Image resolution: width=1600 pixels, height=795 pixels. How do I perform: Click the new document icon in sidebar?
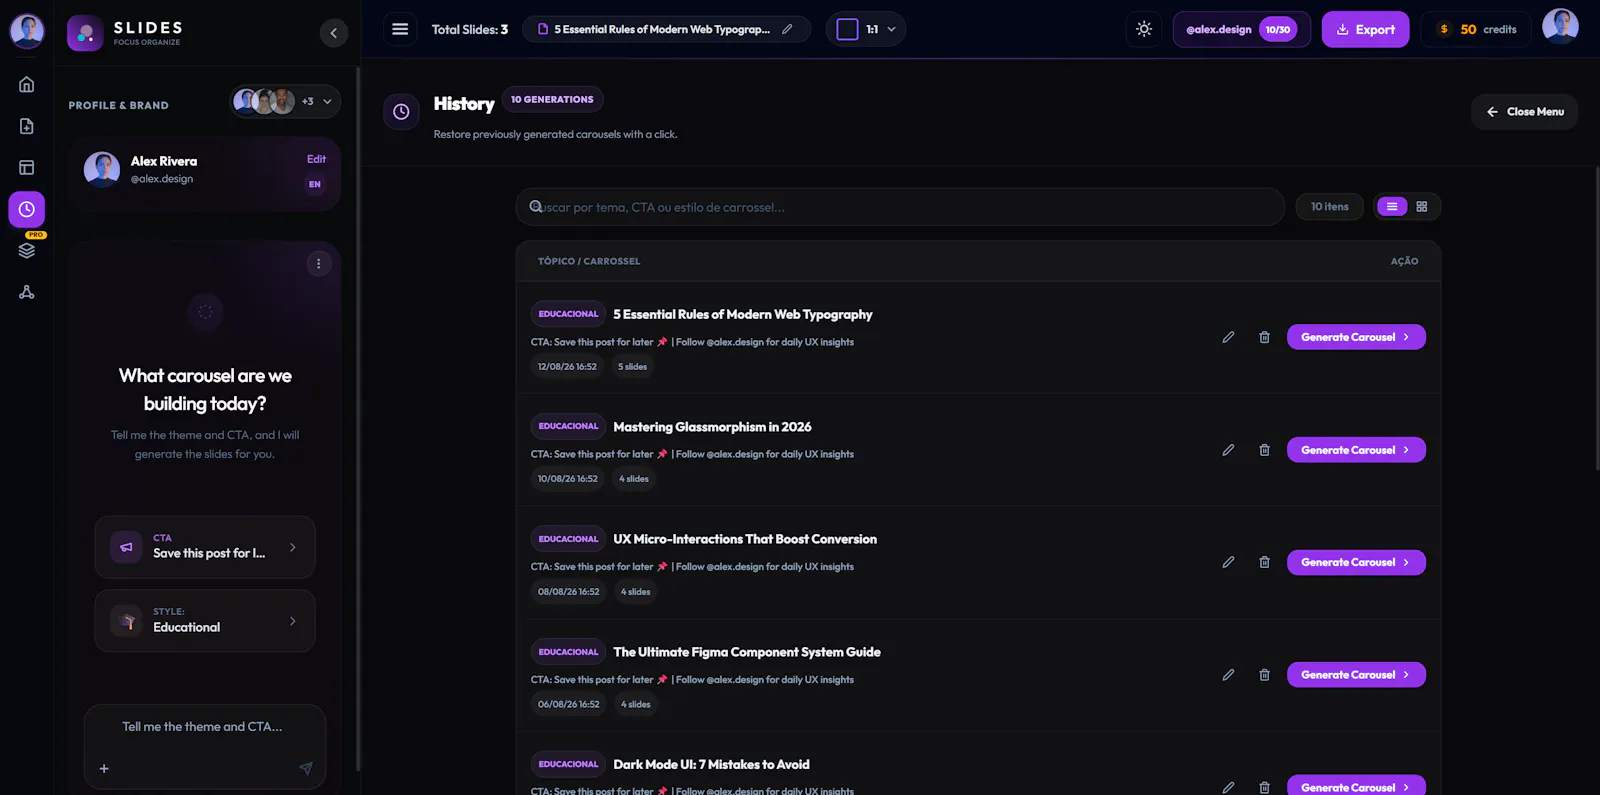point(27,126)
